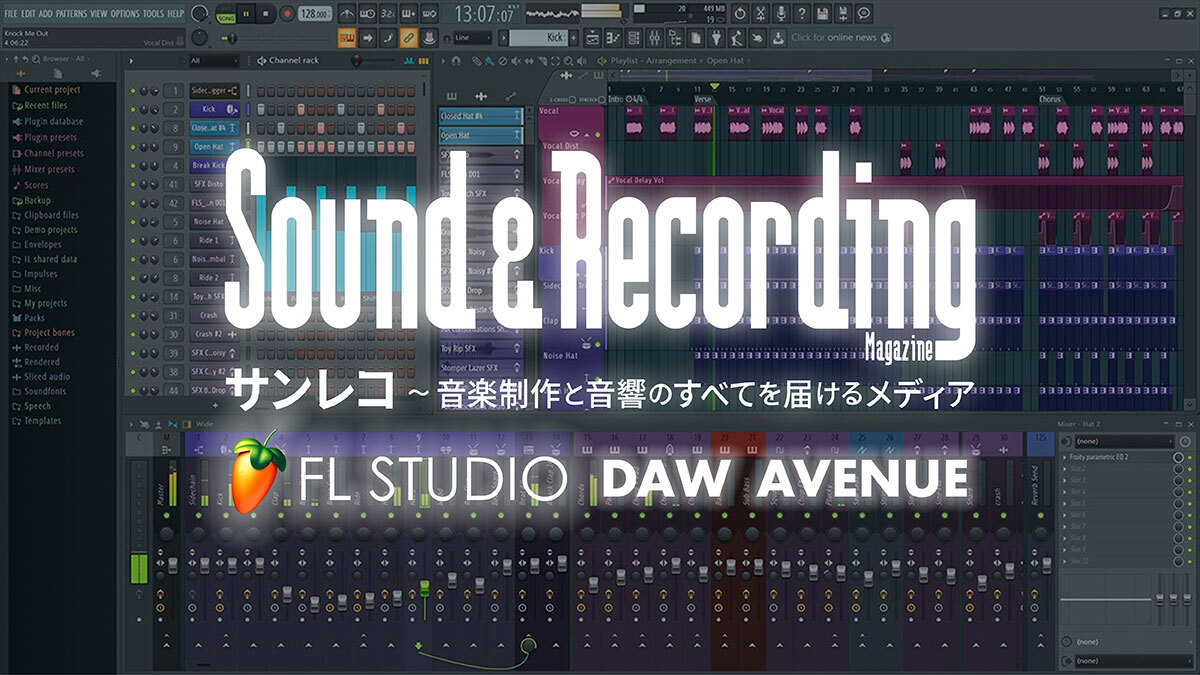The image size is (1200, 675).
Task: Open the PATTERNS menu
Action: 70,13
